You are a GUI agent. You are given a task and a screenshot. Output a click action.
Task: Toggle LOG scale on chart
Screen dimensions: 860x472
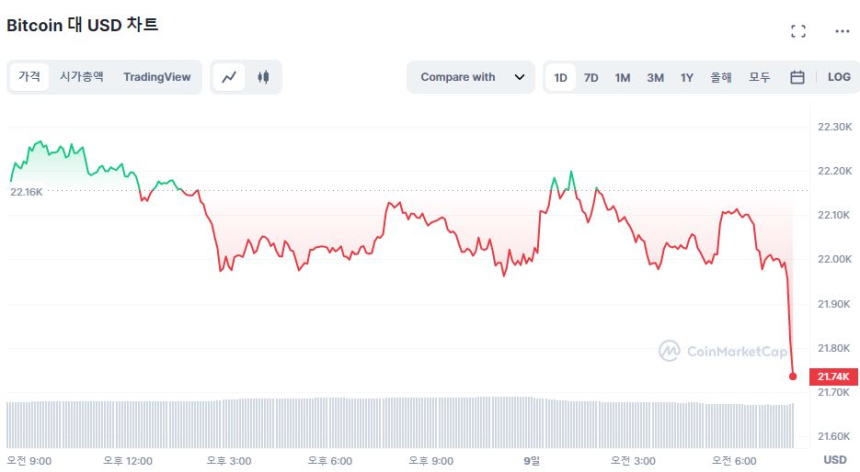tap(839, 77)
